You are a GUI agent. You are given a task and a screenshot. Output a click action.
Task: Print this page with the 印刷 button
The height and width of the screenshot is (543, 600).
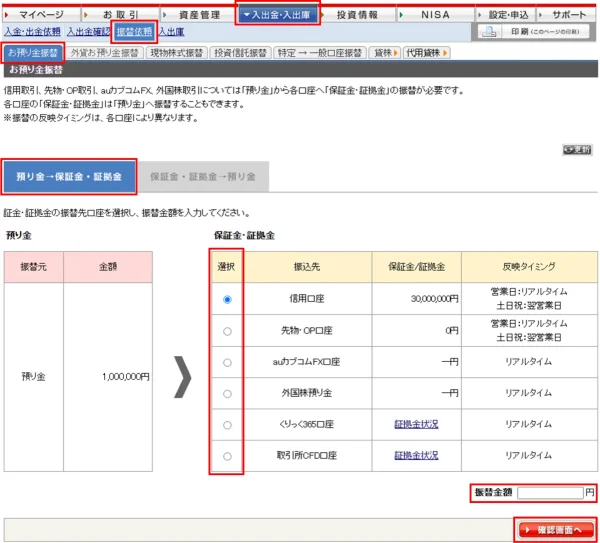pyautogui.click(x=536, y=31)
